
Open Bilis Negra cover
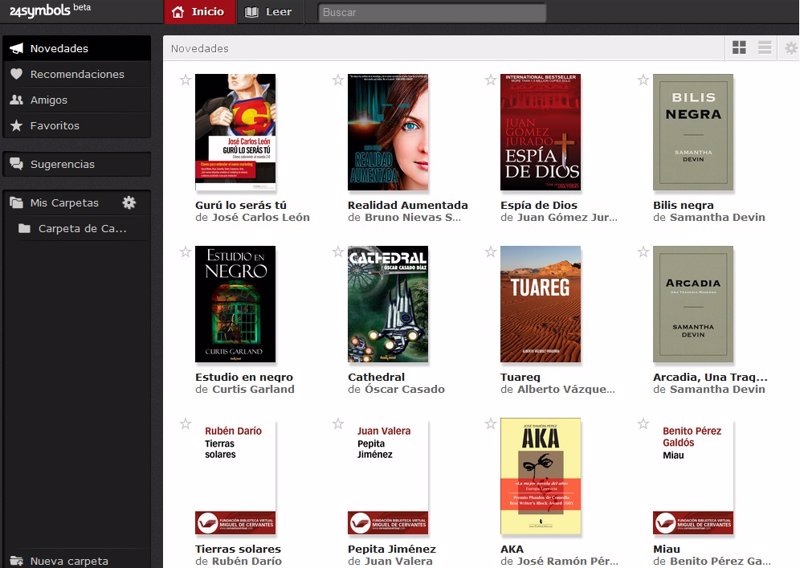coord(693,132)
